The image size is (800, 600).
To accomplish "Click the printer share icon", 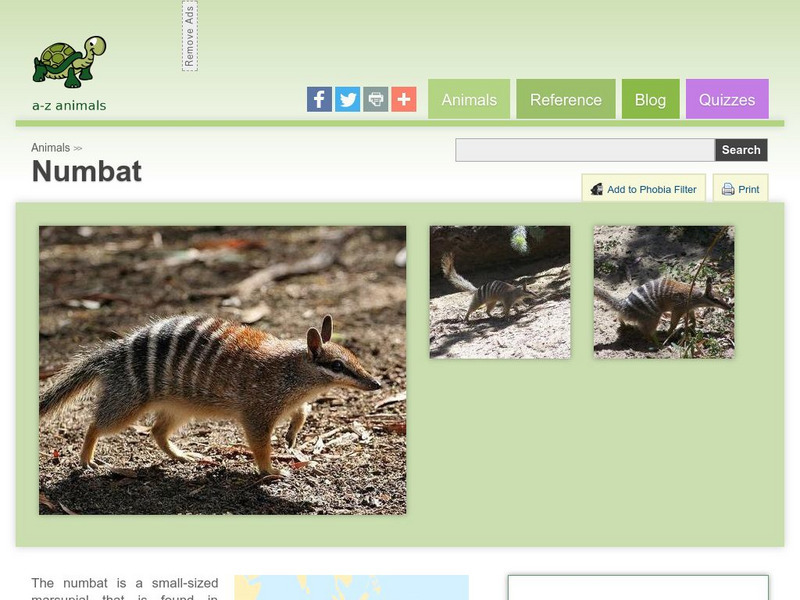I will (375, 99).
